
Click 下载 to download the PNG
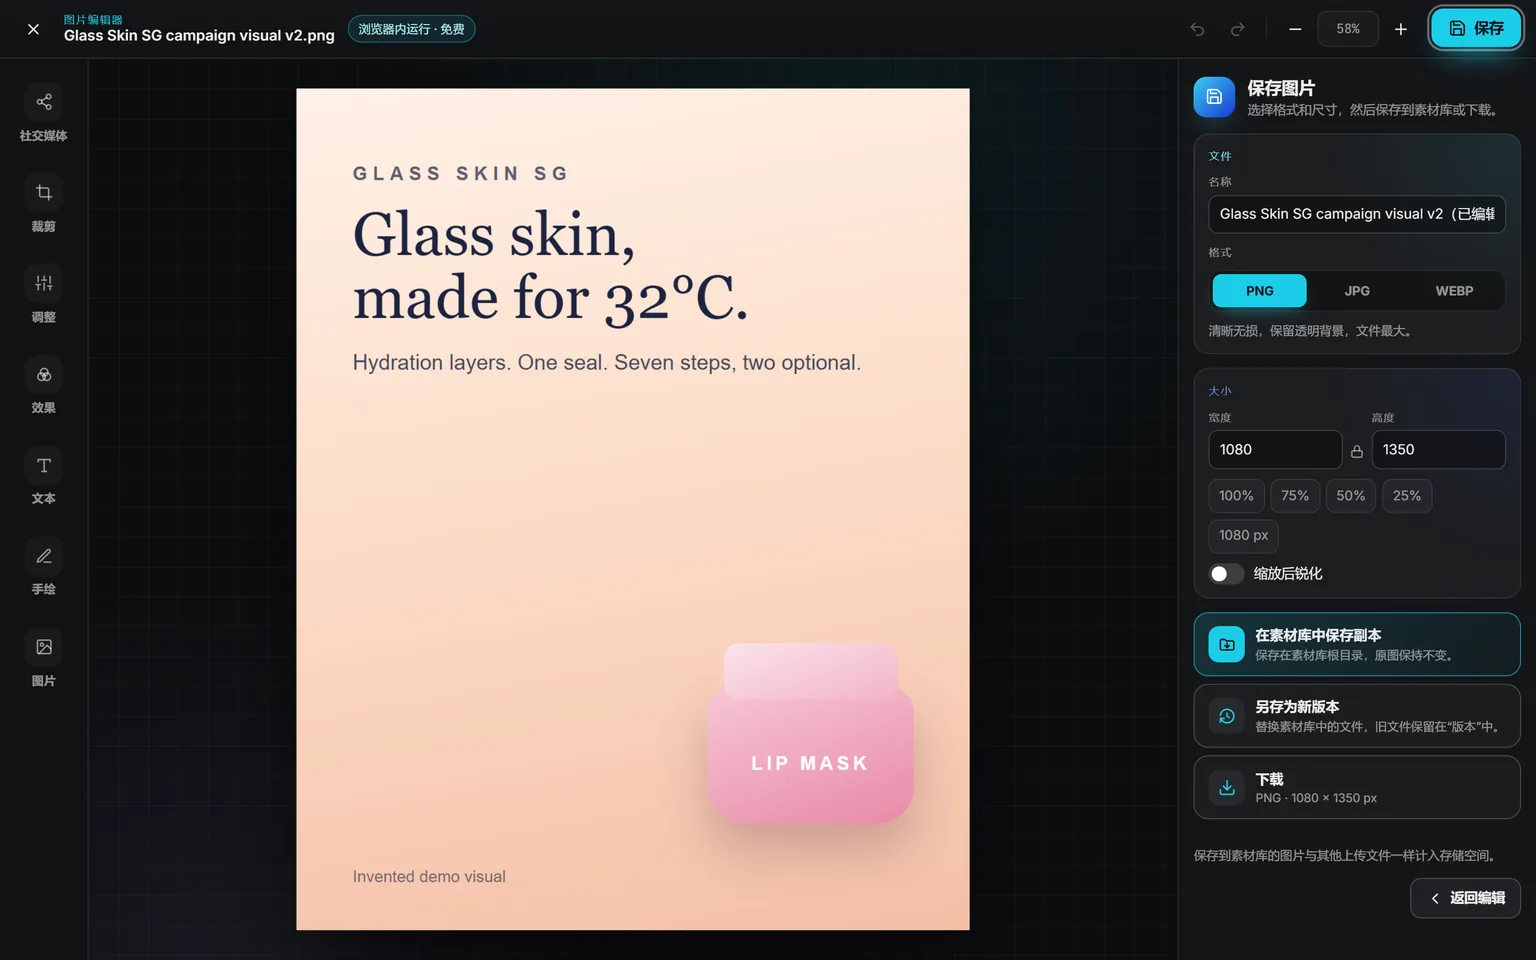(1357, 788)
